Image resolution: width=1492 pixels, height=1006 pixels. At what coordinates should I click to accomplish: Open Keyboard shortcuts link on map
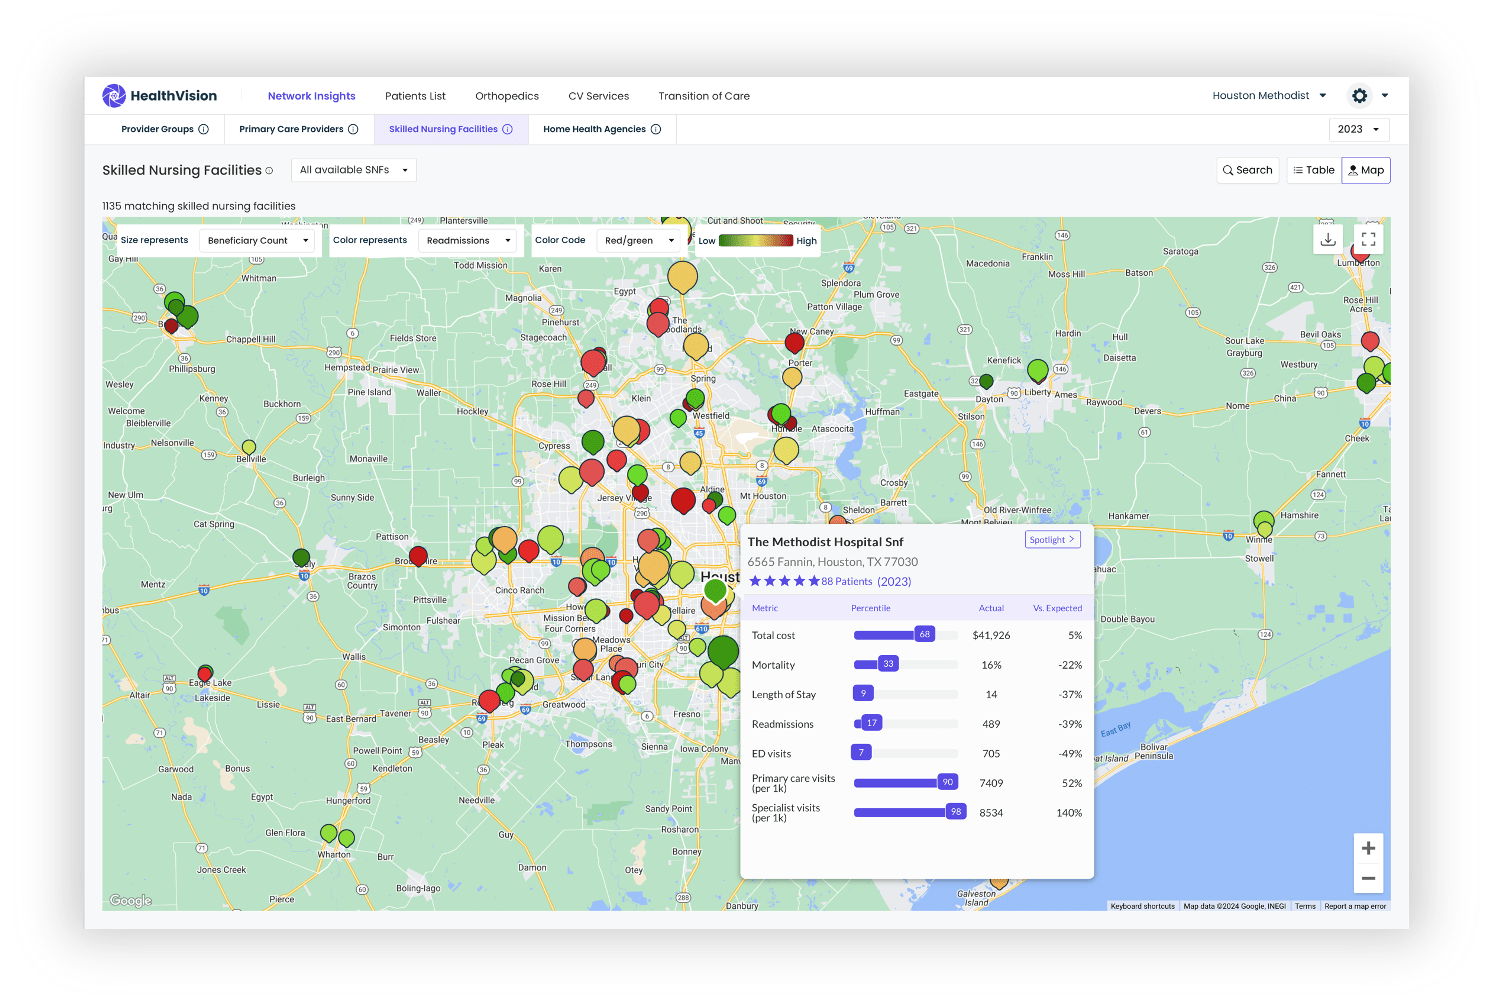1142,906
